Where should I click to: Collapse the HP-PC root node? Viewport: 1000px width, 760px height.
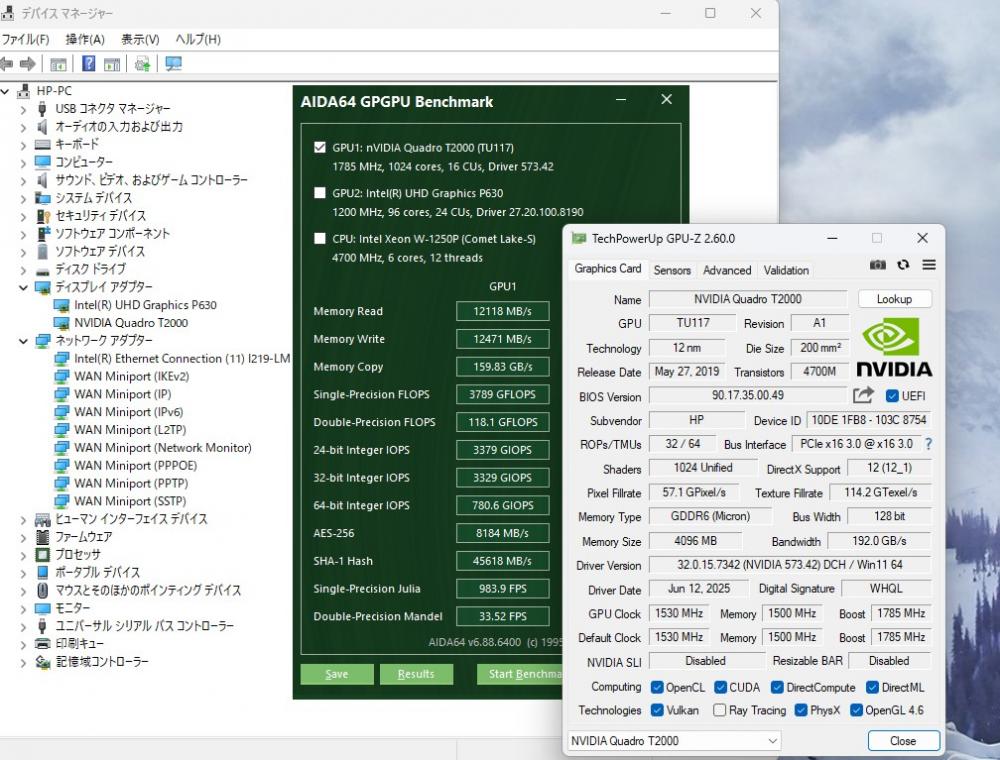(x=5, y=92)
